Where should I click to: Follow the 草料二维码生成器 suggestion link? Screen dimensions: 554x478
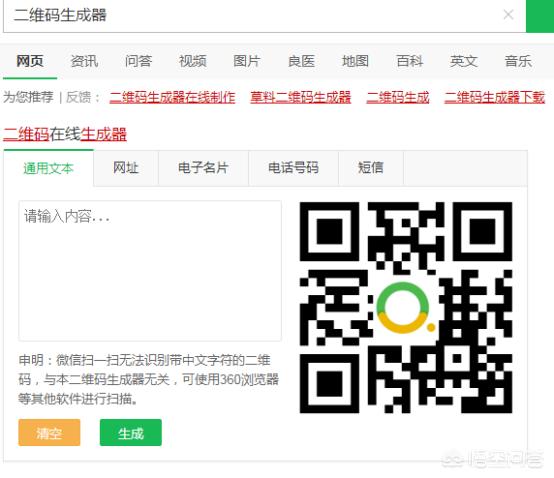coord(301,97)
